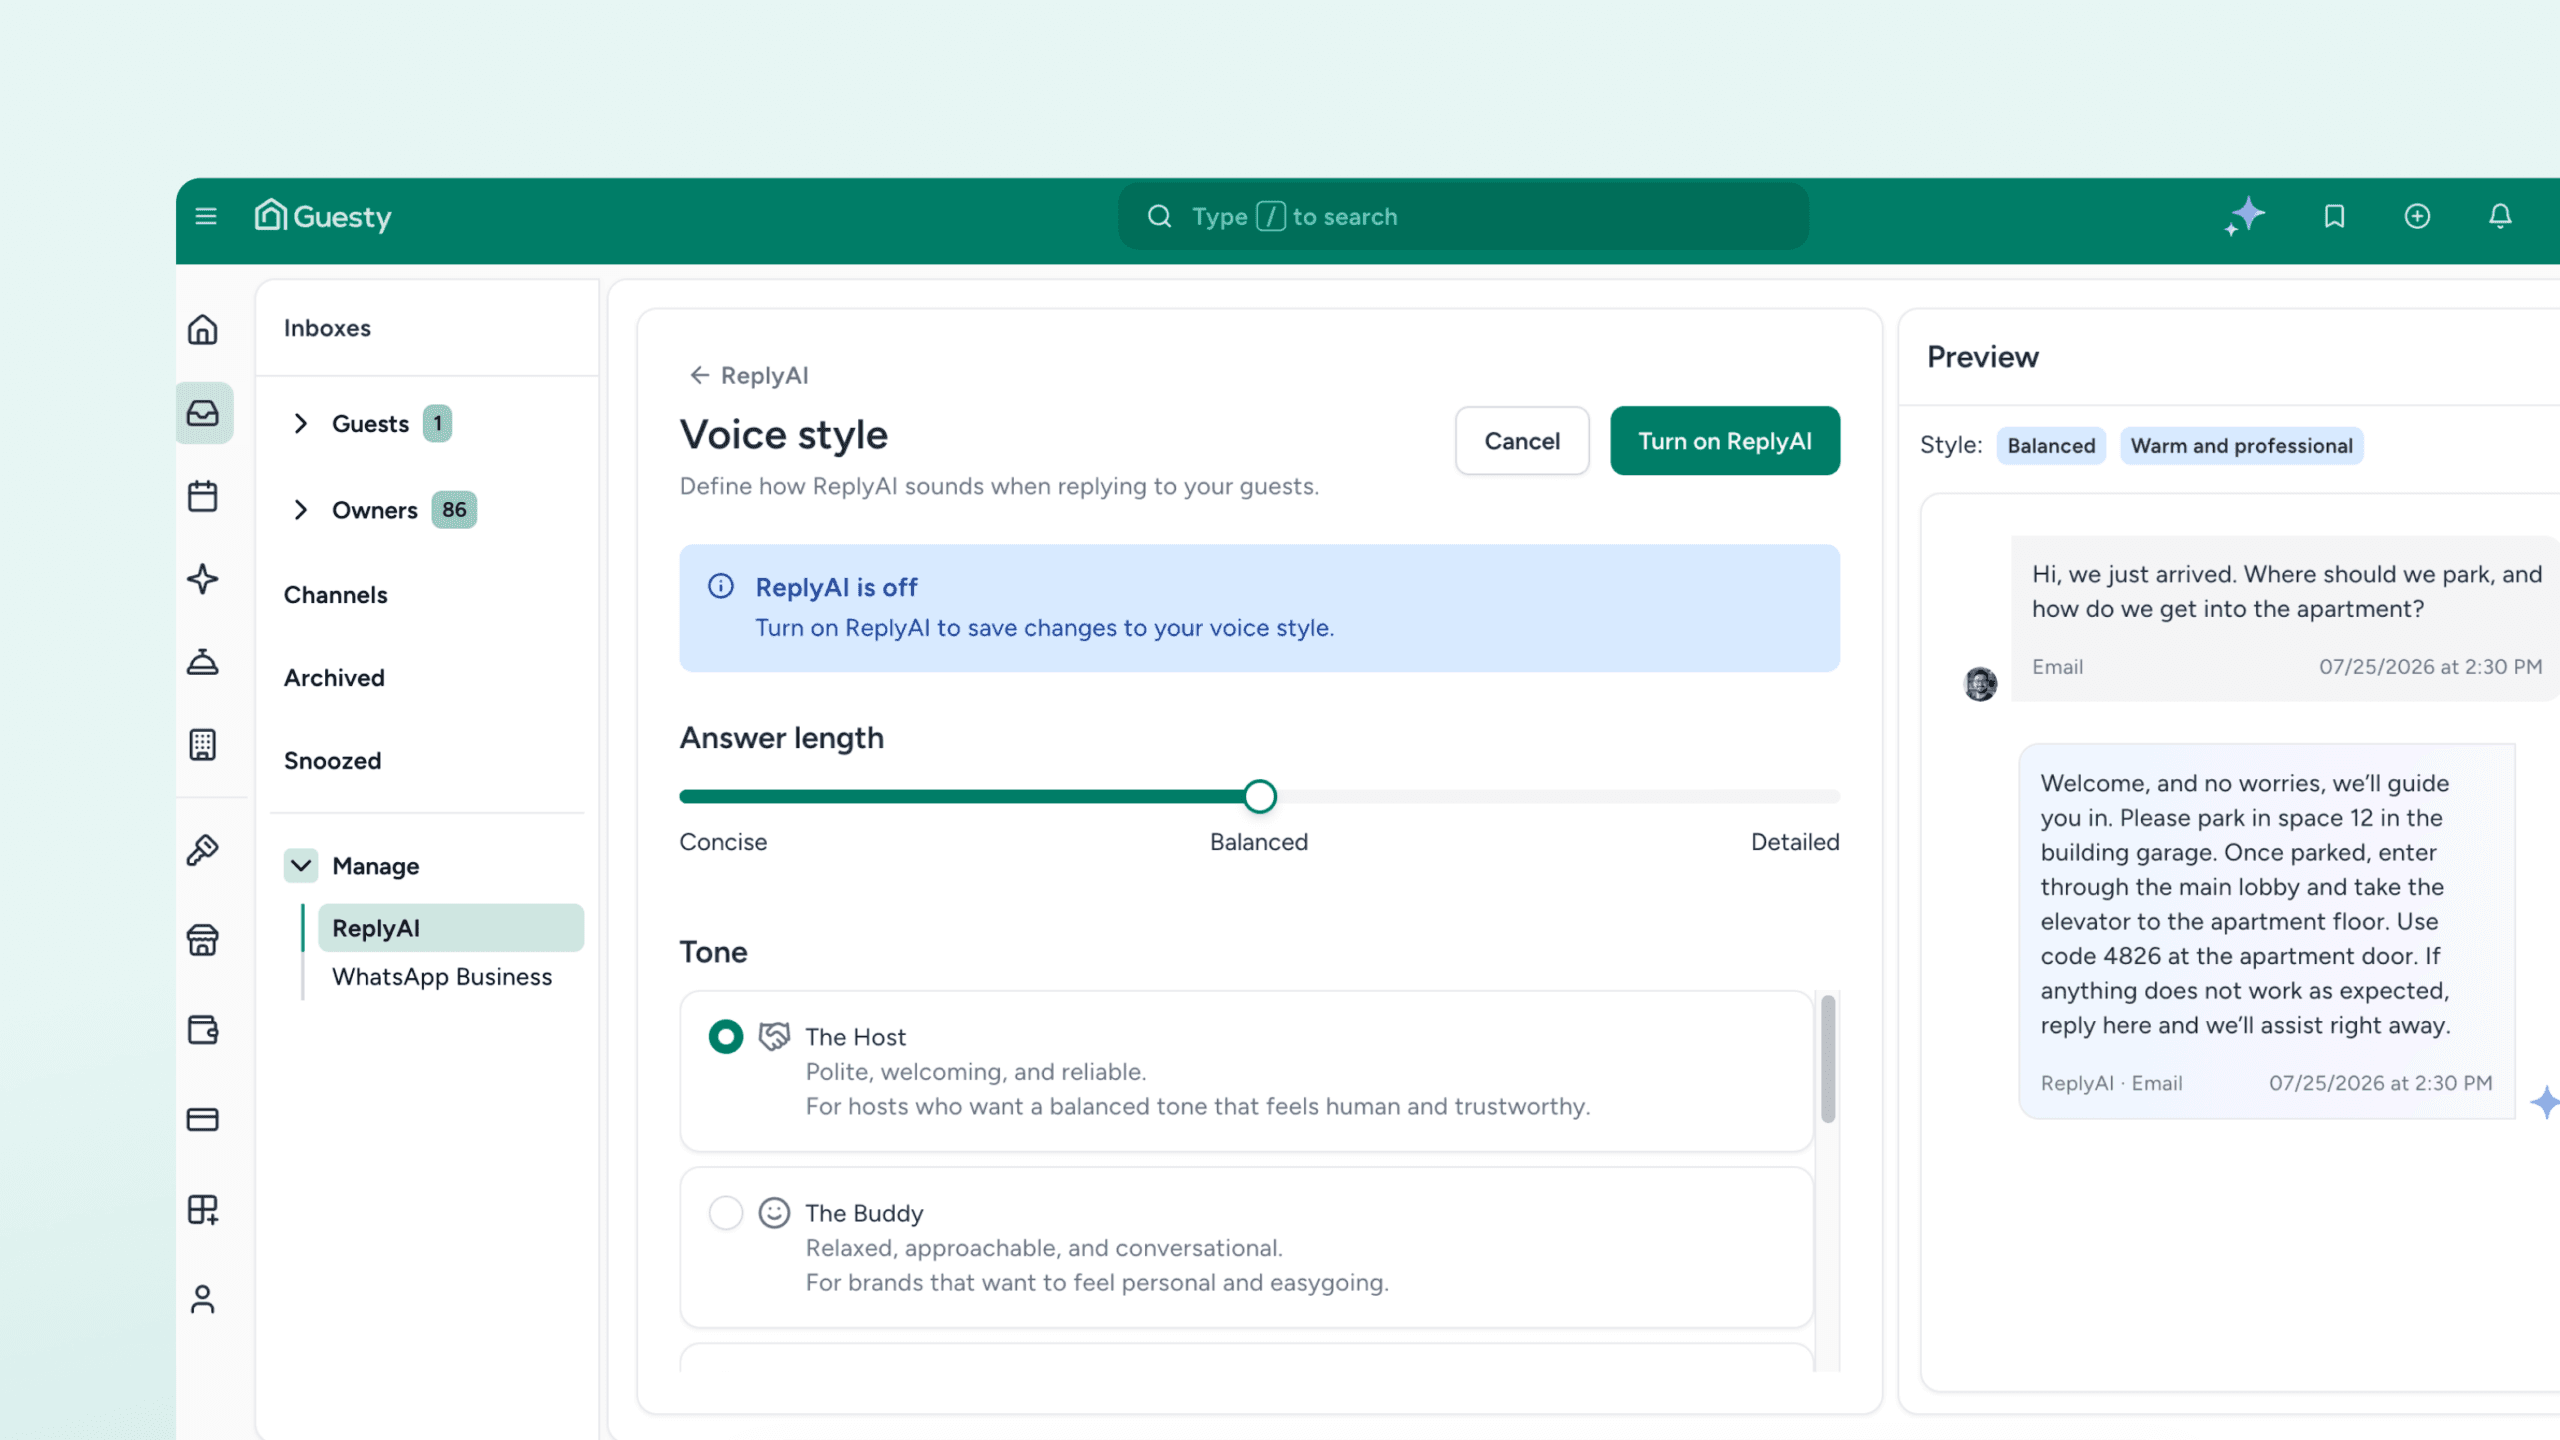Click the Manage section label
The height and width of the screenshot is (1440, 2560).
click(375, 866)
